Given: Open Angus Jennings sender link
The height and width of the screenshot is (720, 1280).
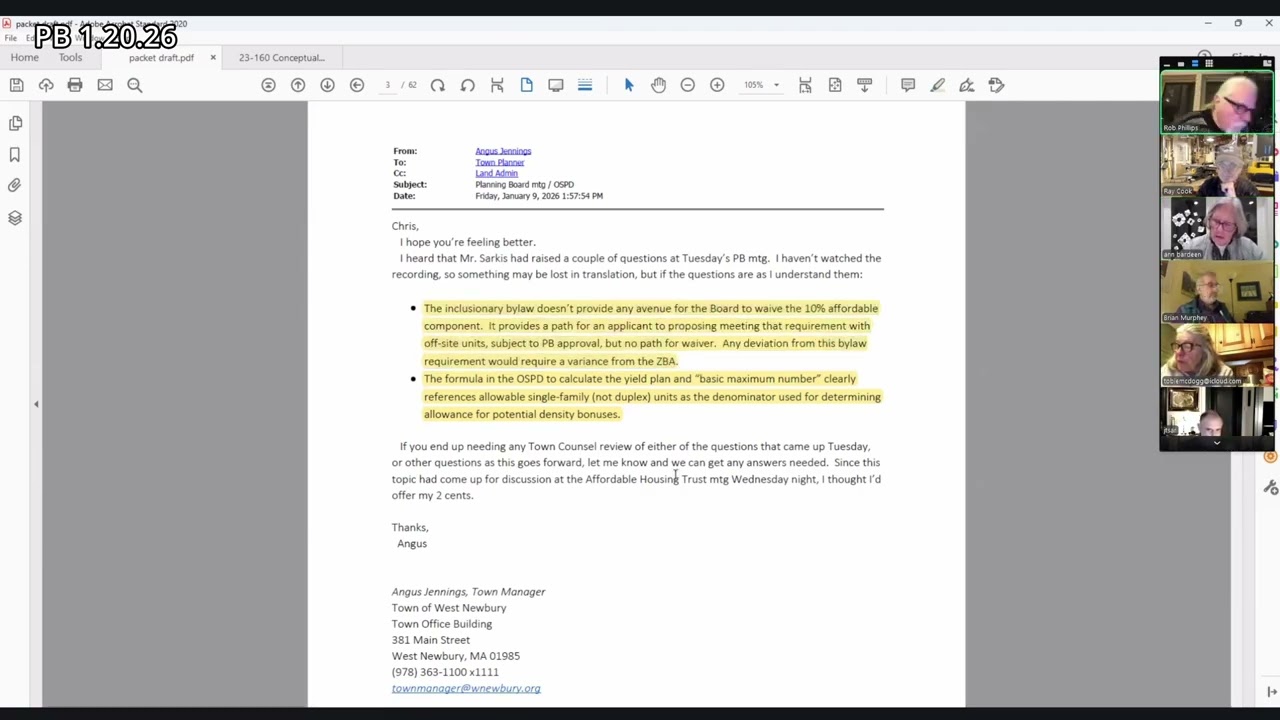Looking at the screenshot, I should click(503, 151).
